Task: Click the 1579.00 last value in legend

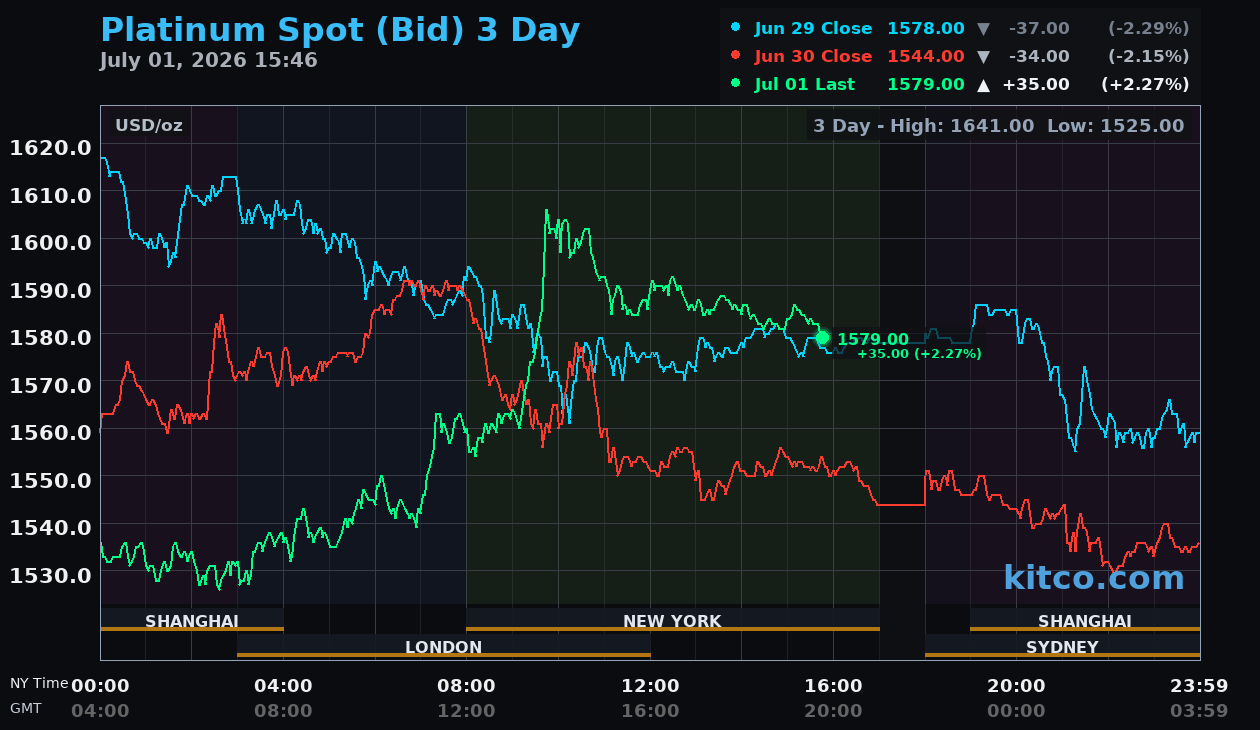Action: [926, 84]
